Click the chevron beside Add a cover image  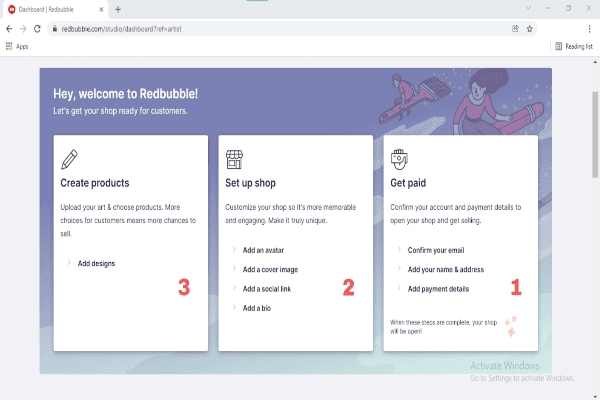tap(234, 268)
